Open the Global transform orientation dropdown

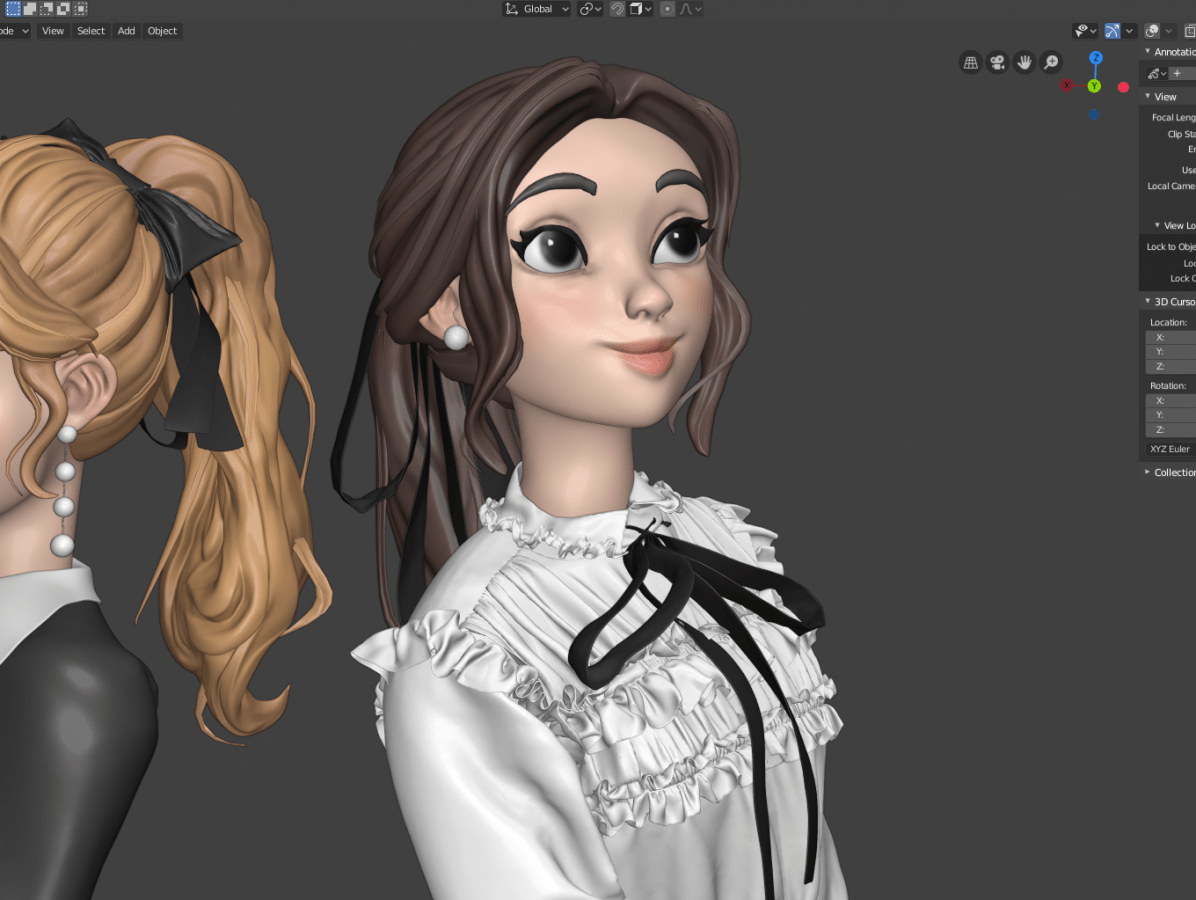tap(535, 8)
